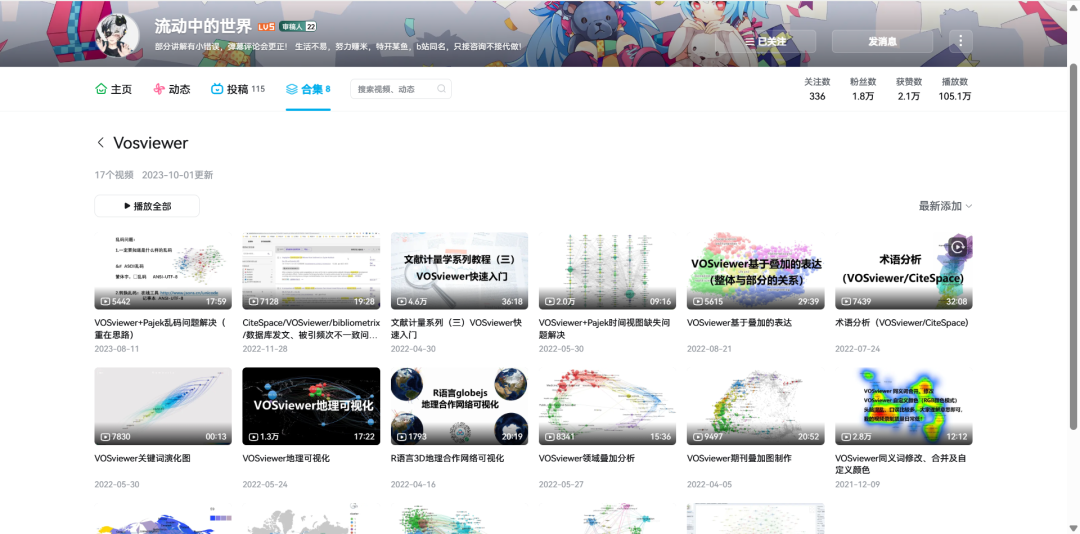
Task: Toggle the 已关注 follow button
Action: 770,41
